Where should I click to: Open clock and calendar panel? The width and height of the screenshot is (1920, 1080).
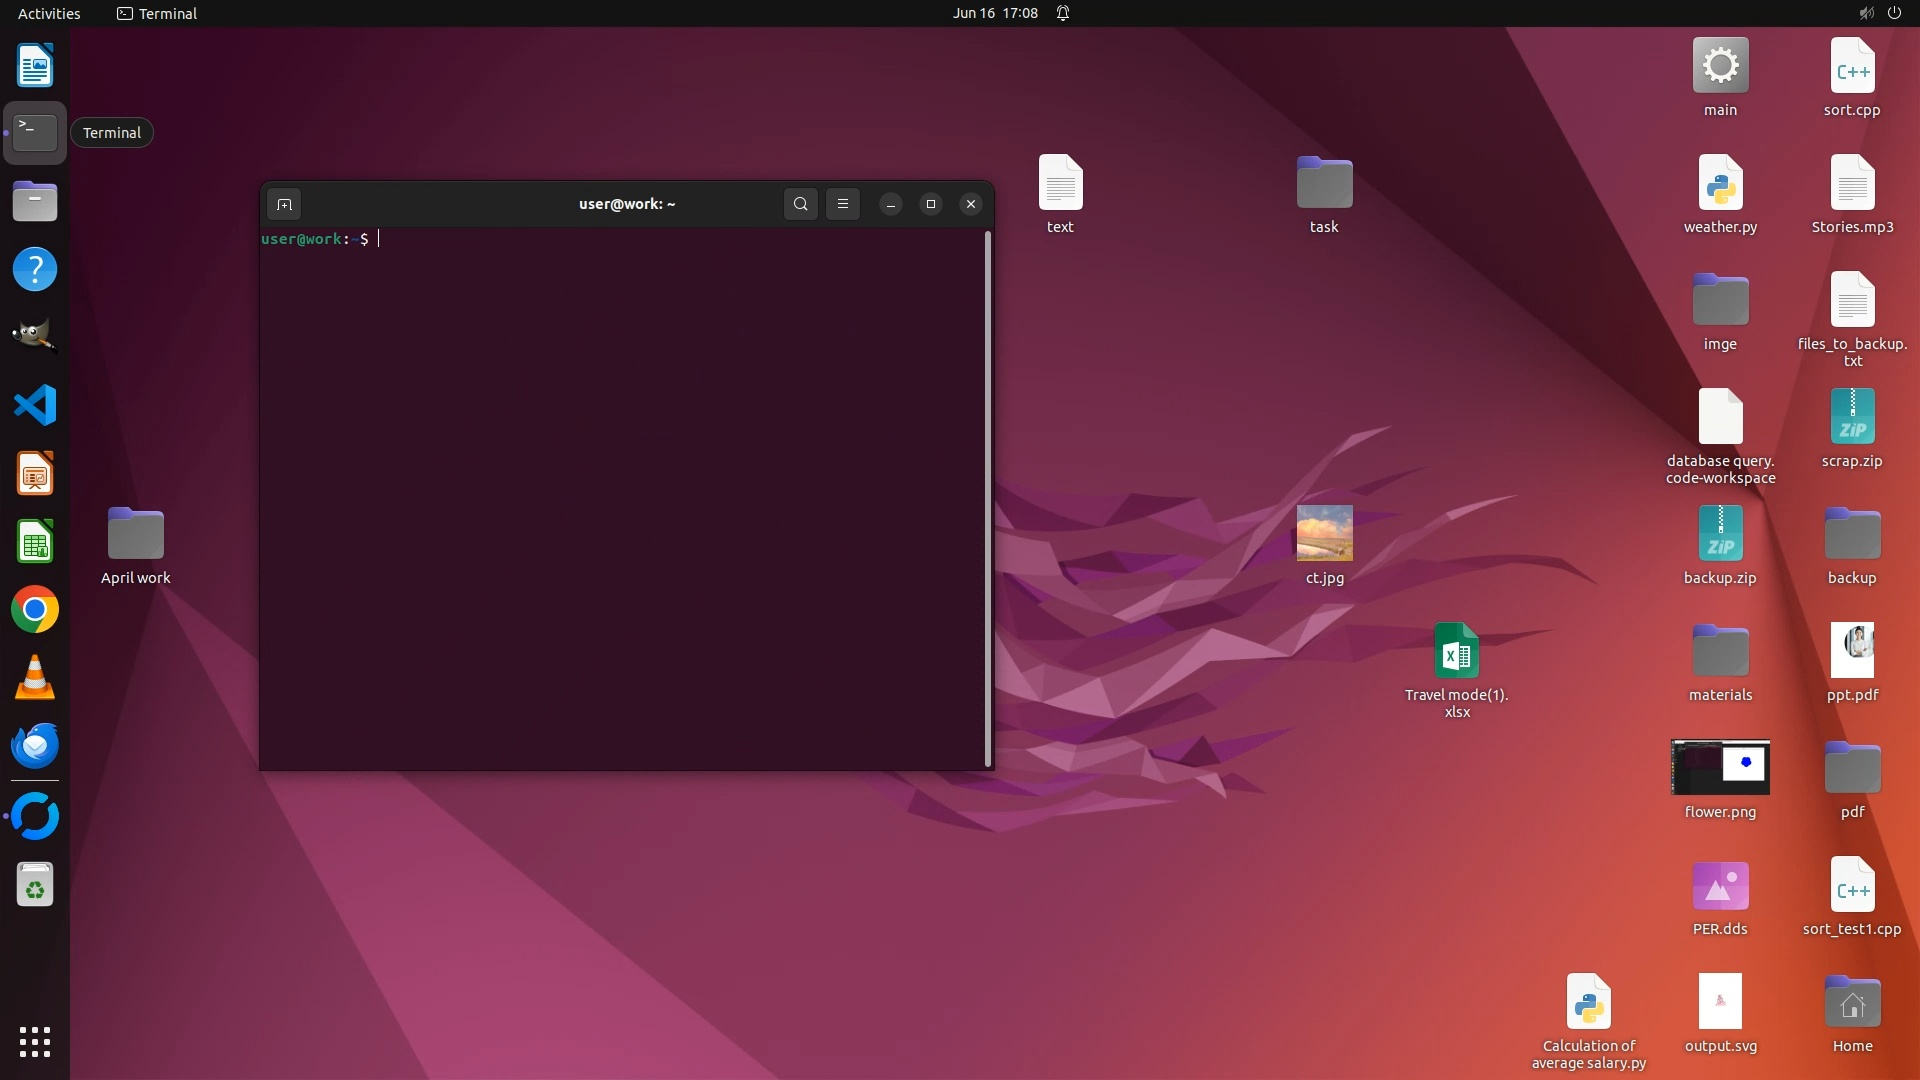(x=994, y=13)
